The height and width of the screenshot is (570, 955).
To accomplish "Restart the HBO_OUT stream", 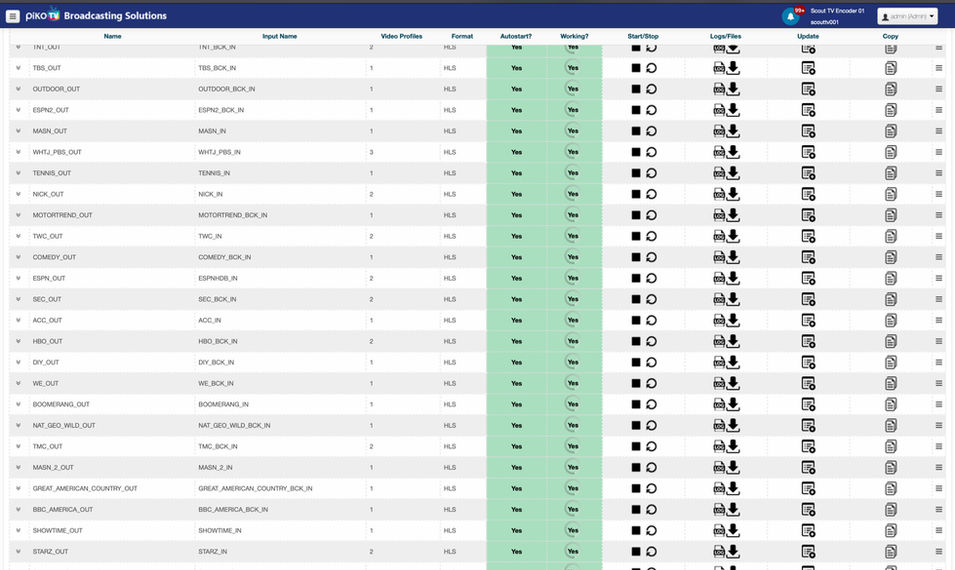I will click(x=651, y=341).
